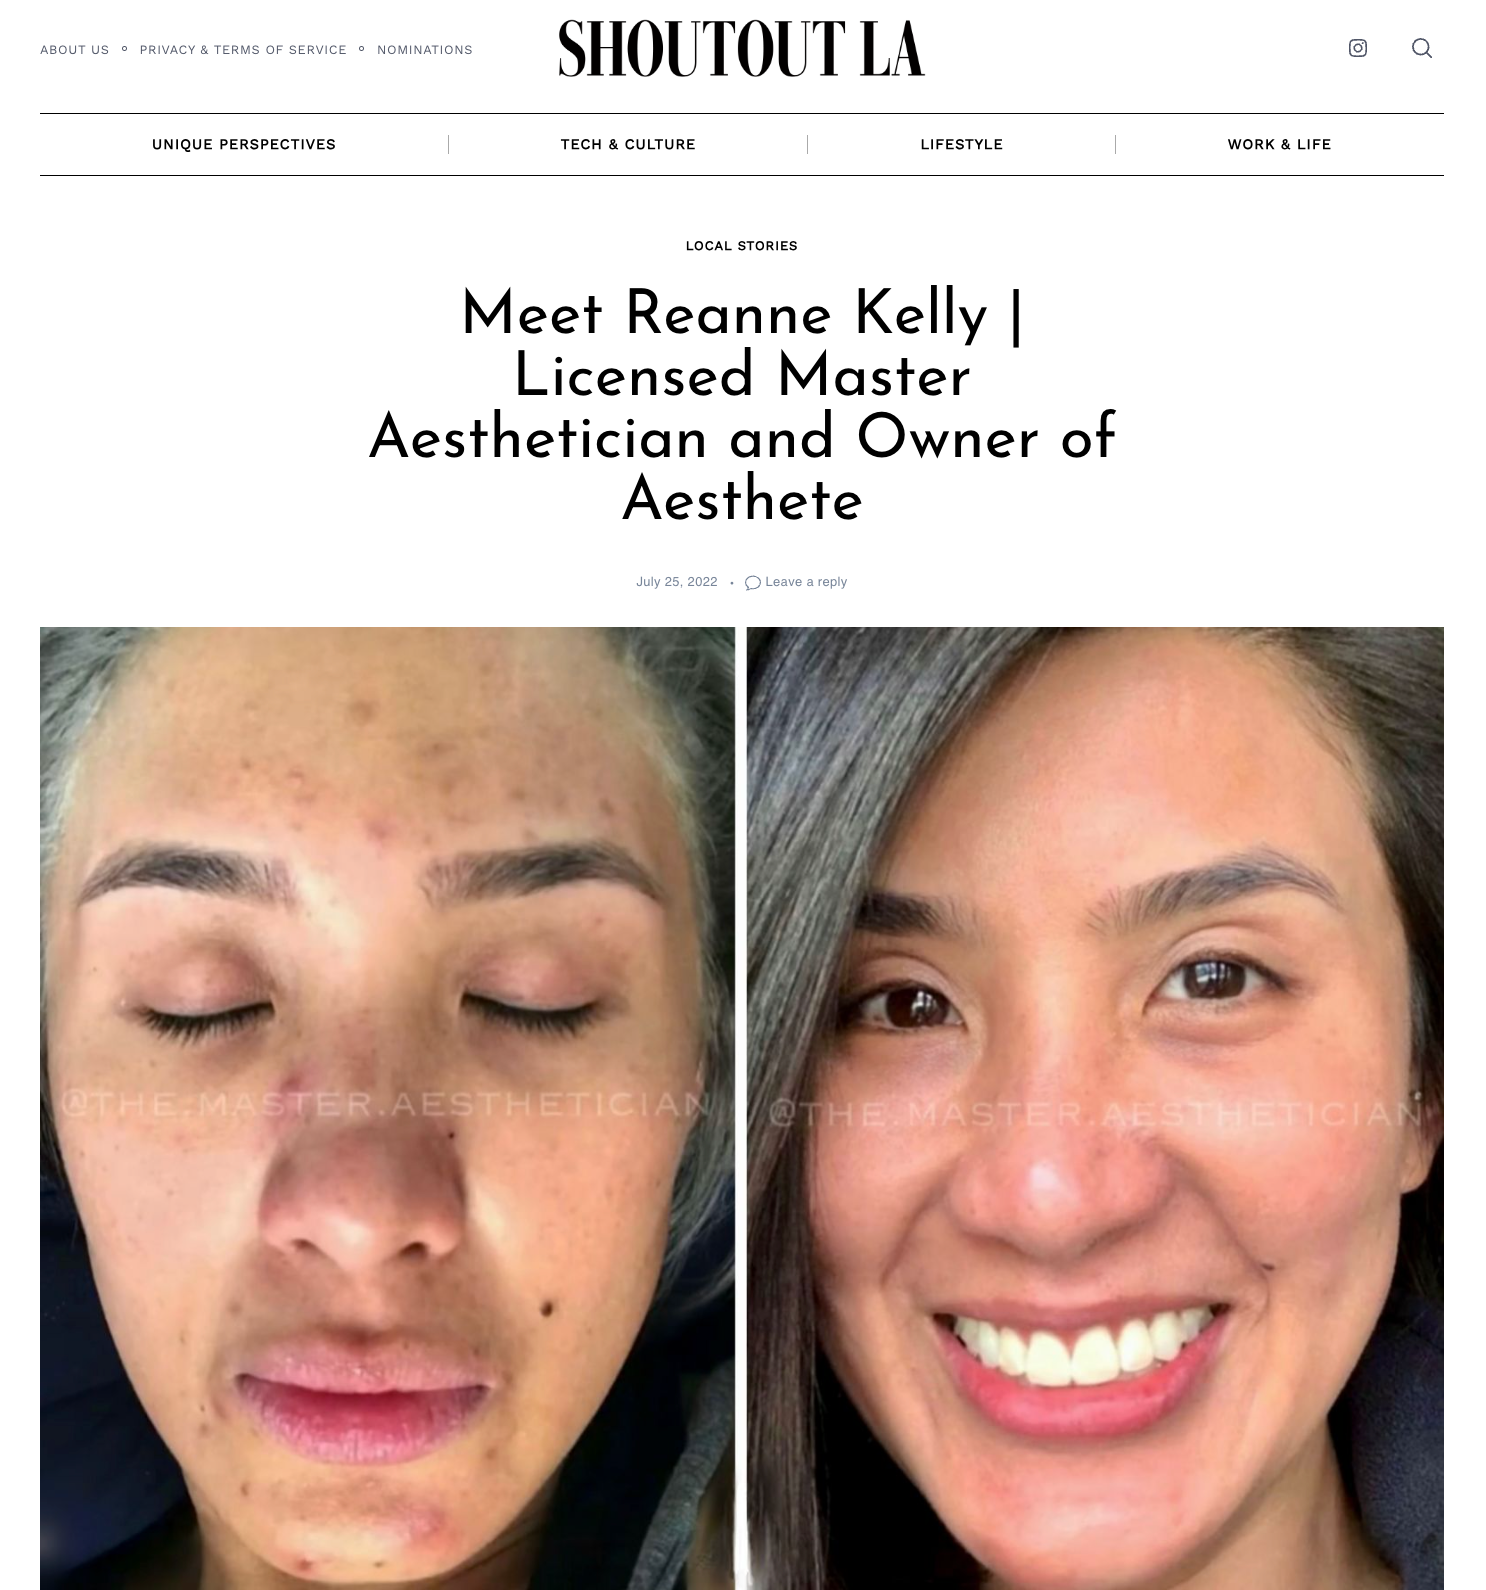The image size is (1486, 1590).
Task: Click the SHOUTOUT LA logo
Action: click(741, 48)
